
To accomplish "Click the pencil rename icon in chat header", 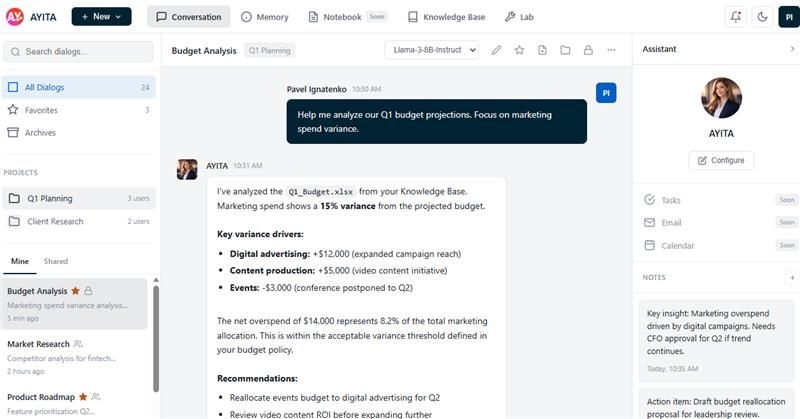I will (x=496, y=50).
